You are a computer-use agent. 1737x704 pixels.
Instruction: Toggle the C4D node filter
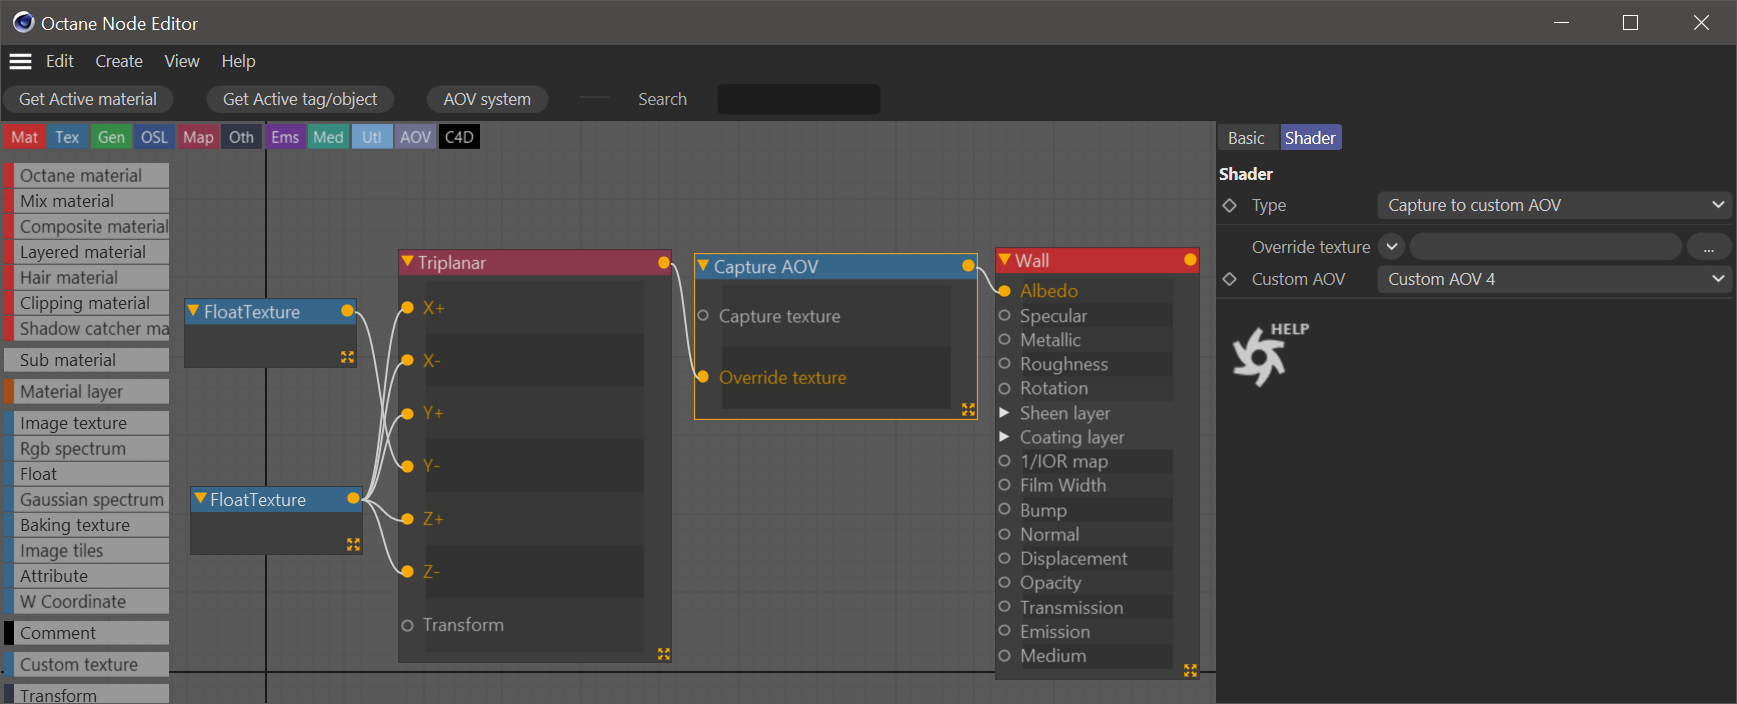click(x=459, y=137)
